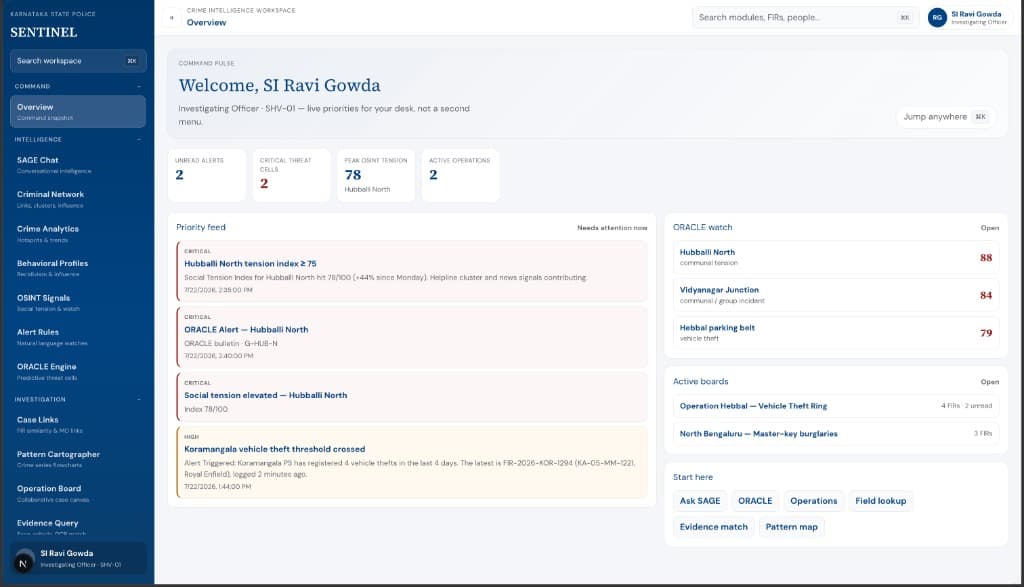
Task: Click the "Needs attention now" label
Action: (x=612, y=228)
